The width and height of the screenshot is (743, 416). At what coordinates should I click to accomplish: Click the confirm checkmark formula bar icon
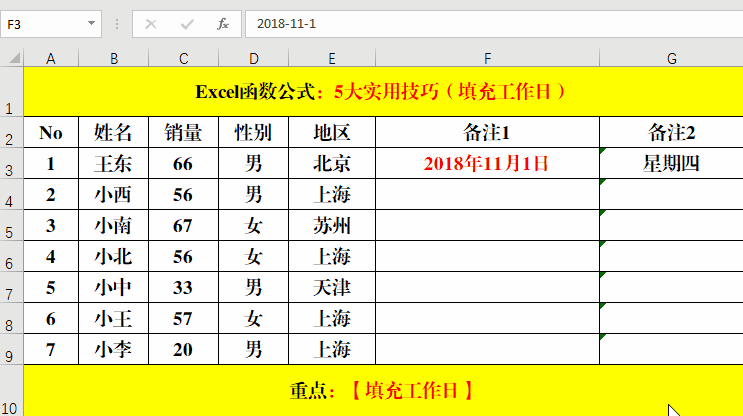(187, 24)
